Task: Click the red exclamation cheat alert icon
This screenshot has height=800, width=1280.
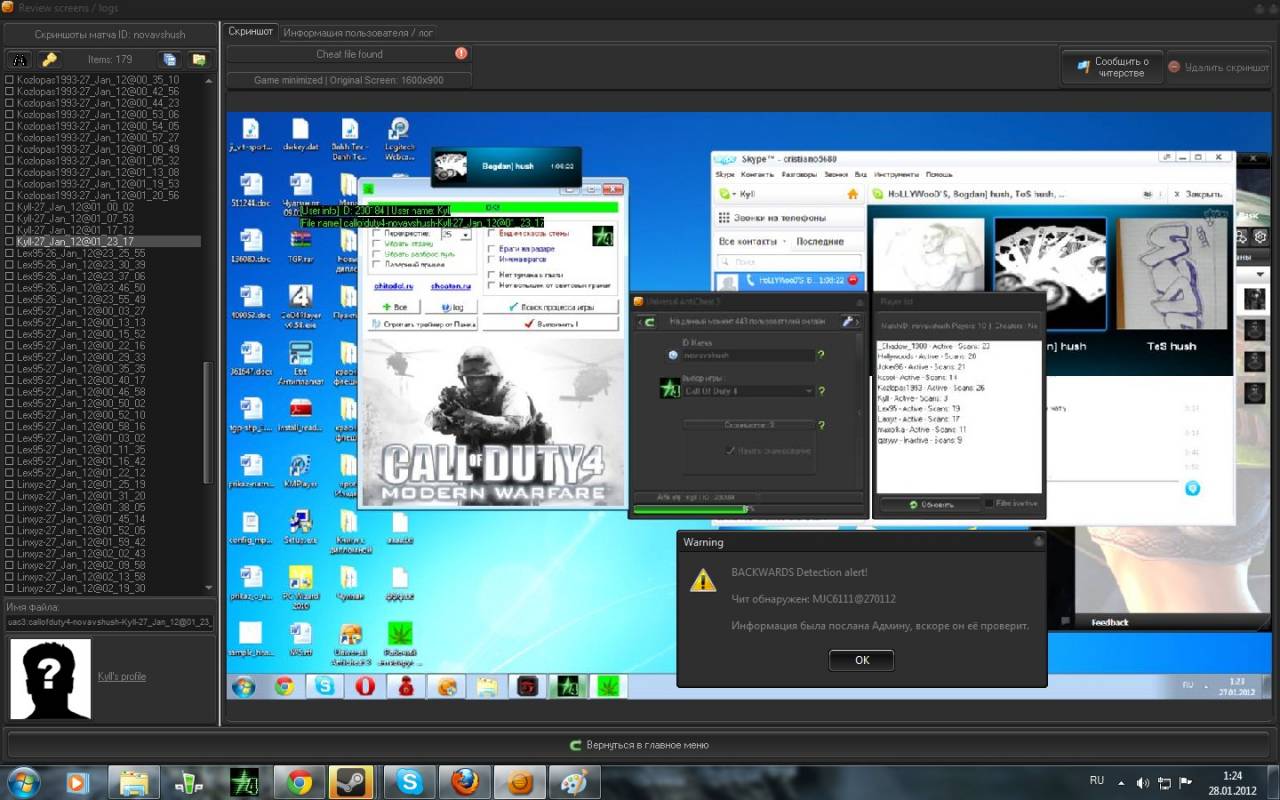Action: (x=461, y=54)
